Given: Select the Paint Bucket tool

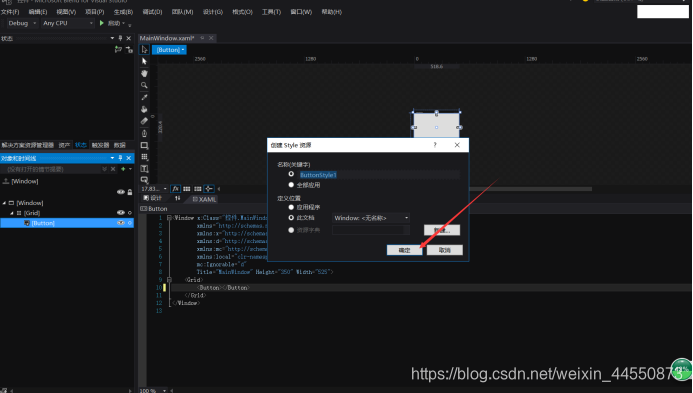Looking at the screenshot, I should (144, 109).
